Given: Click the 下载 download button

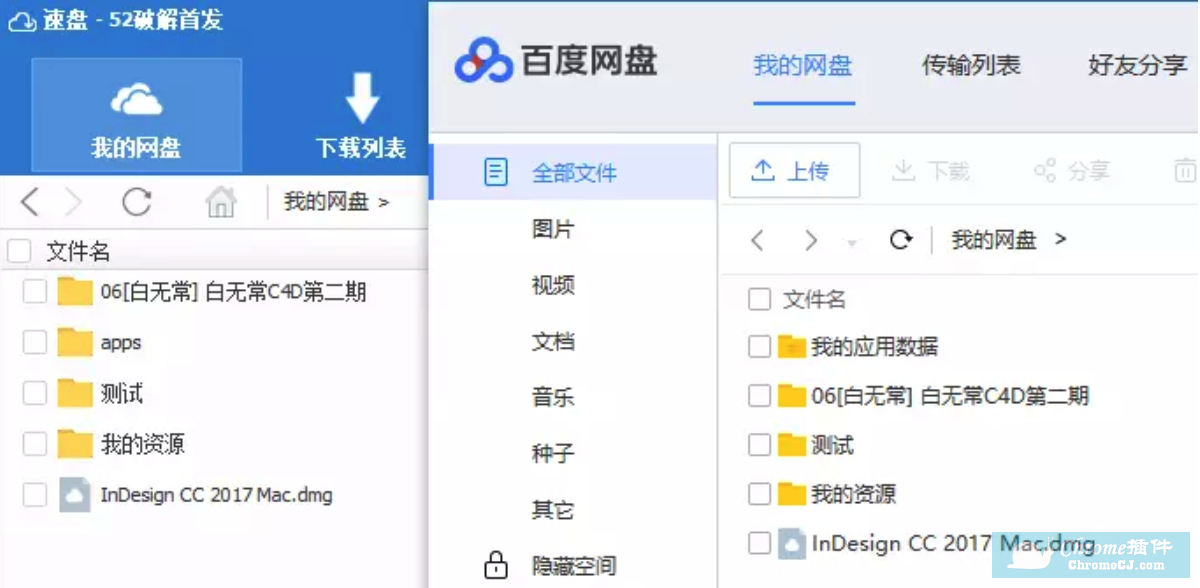Looking at the screenshot, I should tap(931, 171).
